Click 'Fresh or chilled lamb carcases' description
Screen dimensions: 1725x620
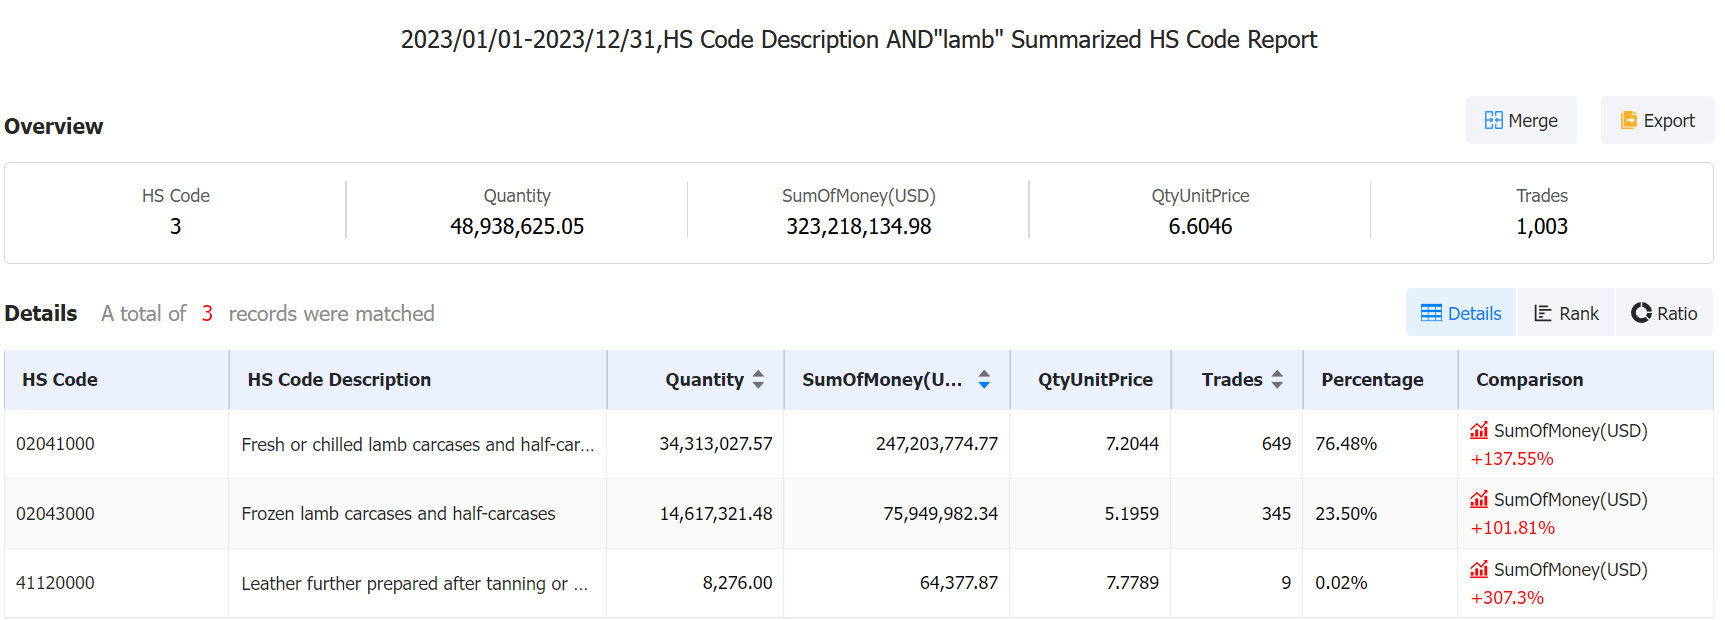[x=418, y=445]
